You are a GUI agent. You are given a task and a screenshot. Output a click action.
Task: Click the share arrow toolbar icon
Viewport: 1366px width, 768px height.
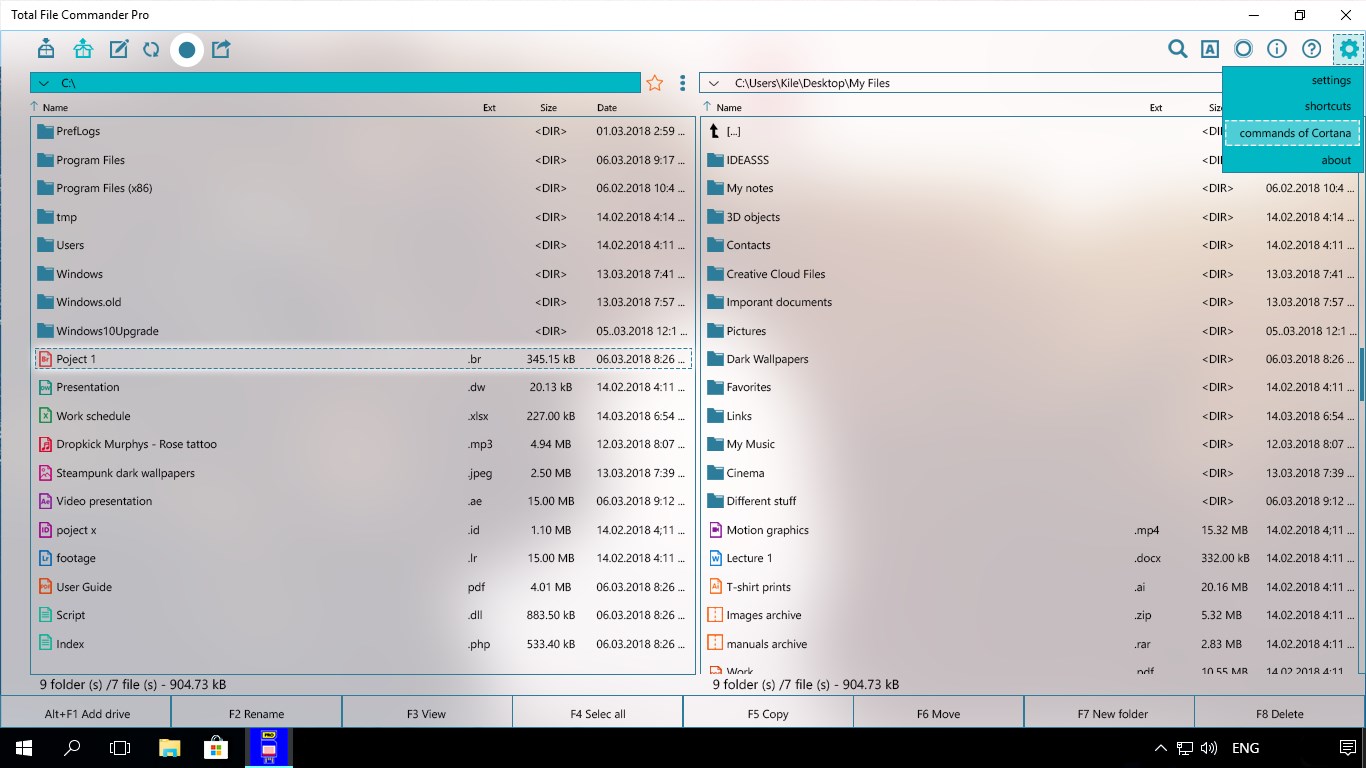point(221,49)
